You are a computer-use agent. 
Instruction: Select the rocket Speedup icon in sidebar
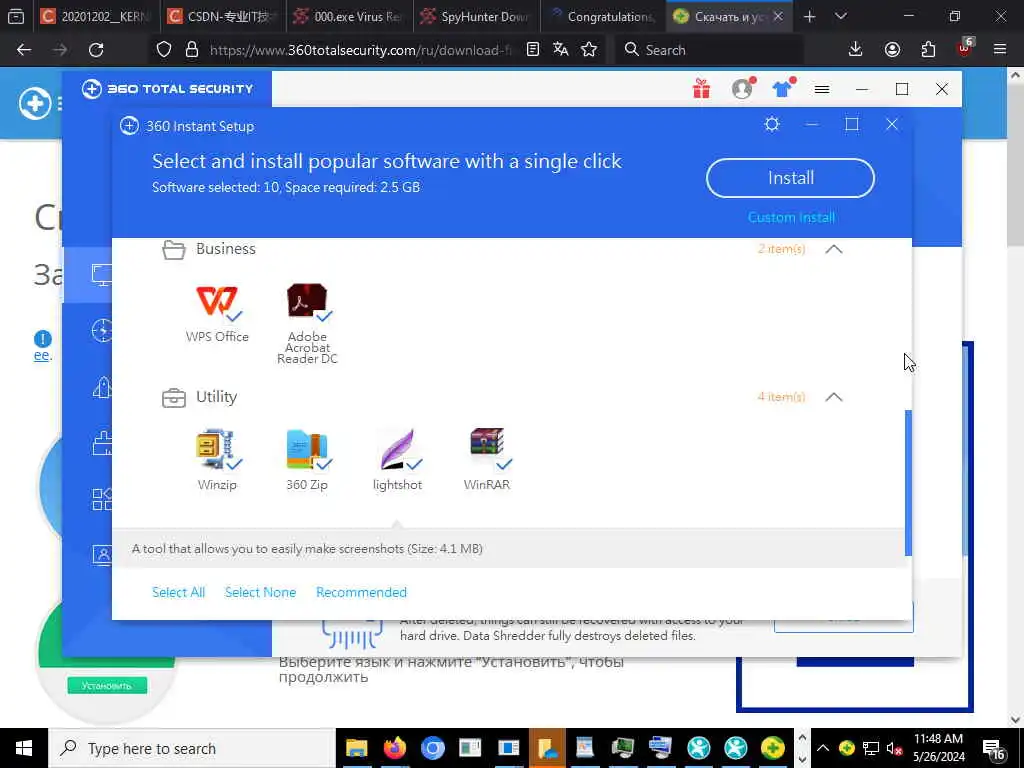click(x=101, y=387)
